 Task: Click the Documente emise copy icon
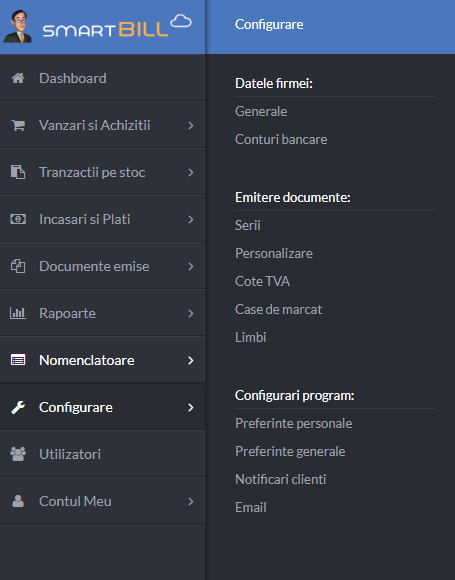tap(18, 266)
